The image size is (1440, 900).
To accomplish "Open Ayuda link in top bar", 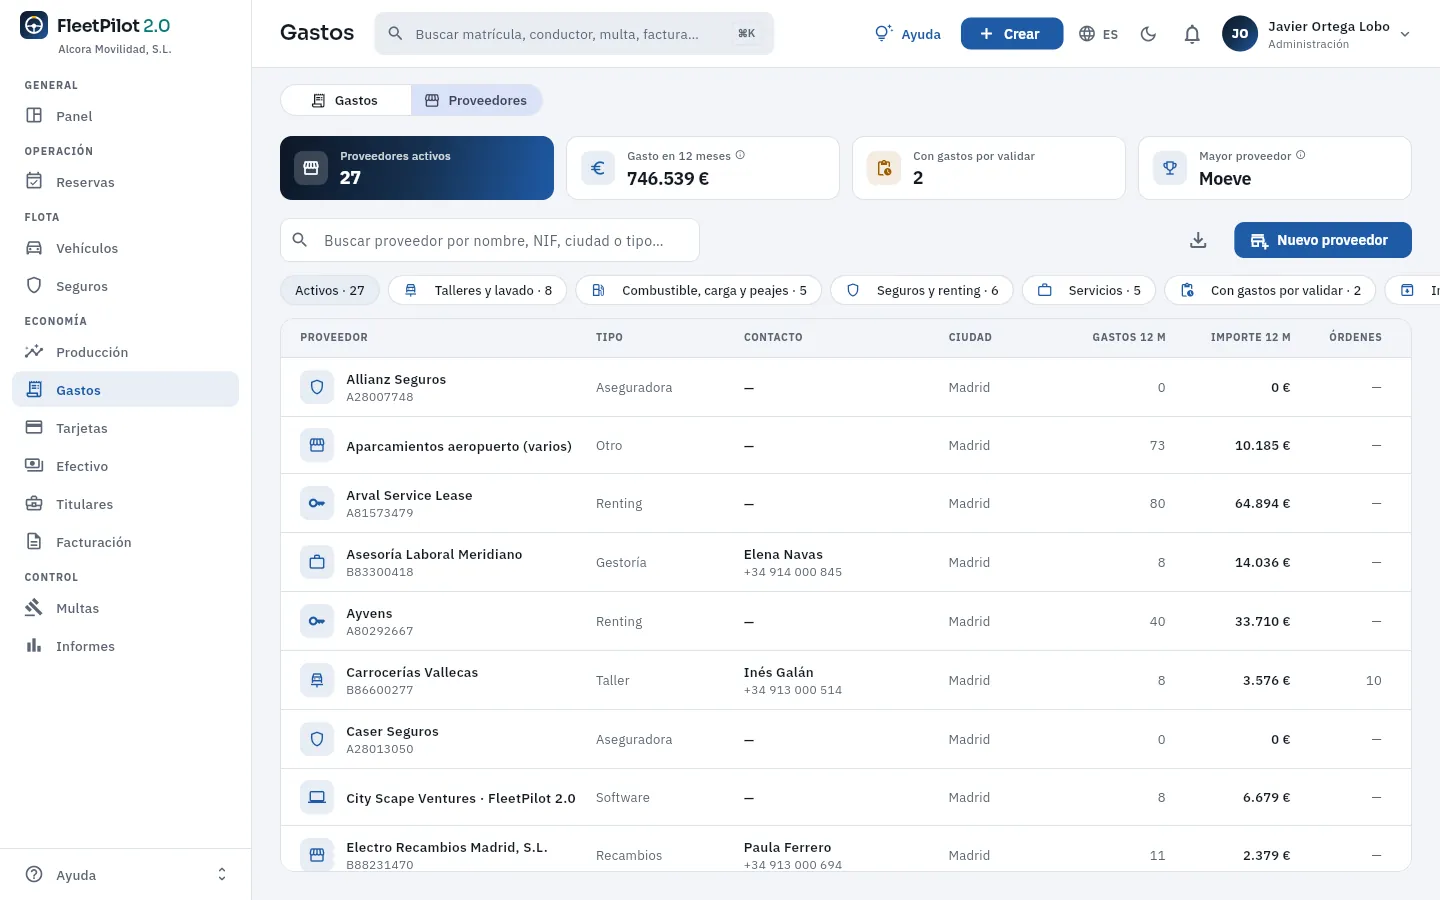I will tap(908, 34).
